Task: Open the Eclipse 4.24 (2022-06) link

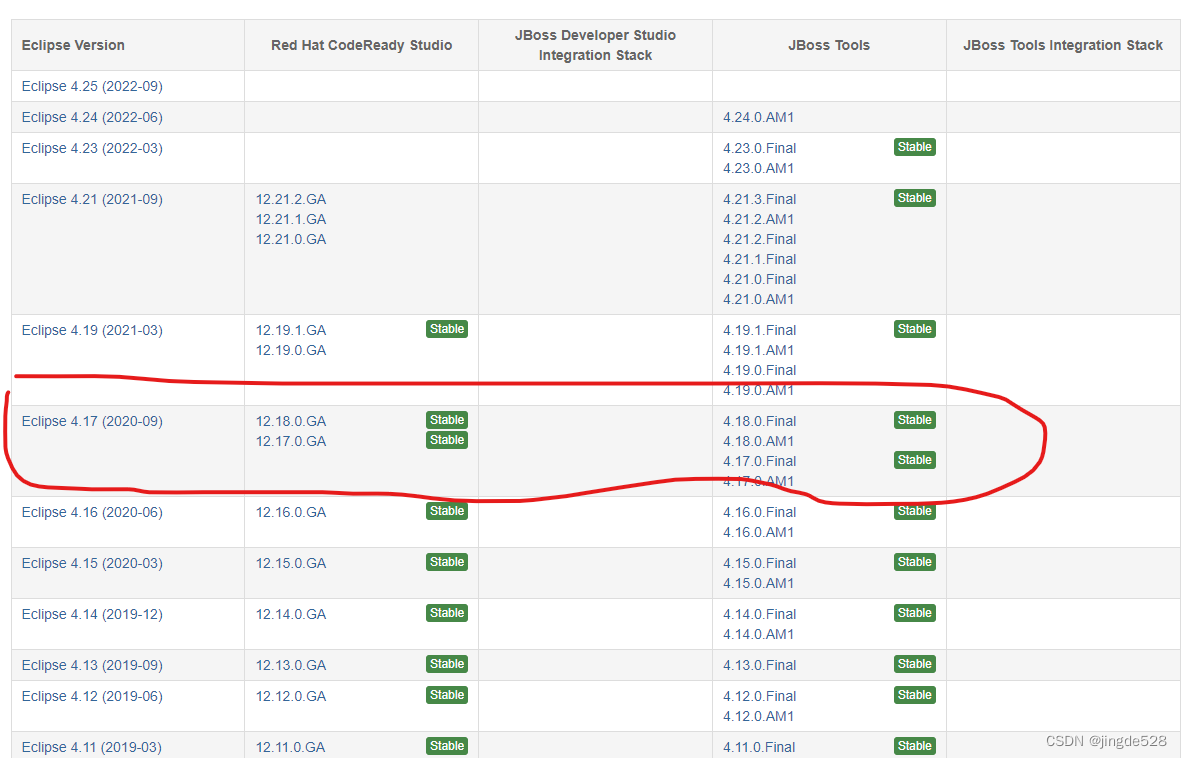Action: pos(92,118)
